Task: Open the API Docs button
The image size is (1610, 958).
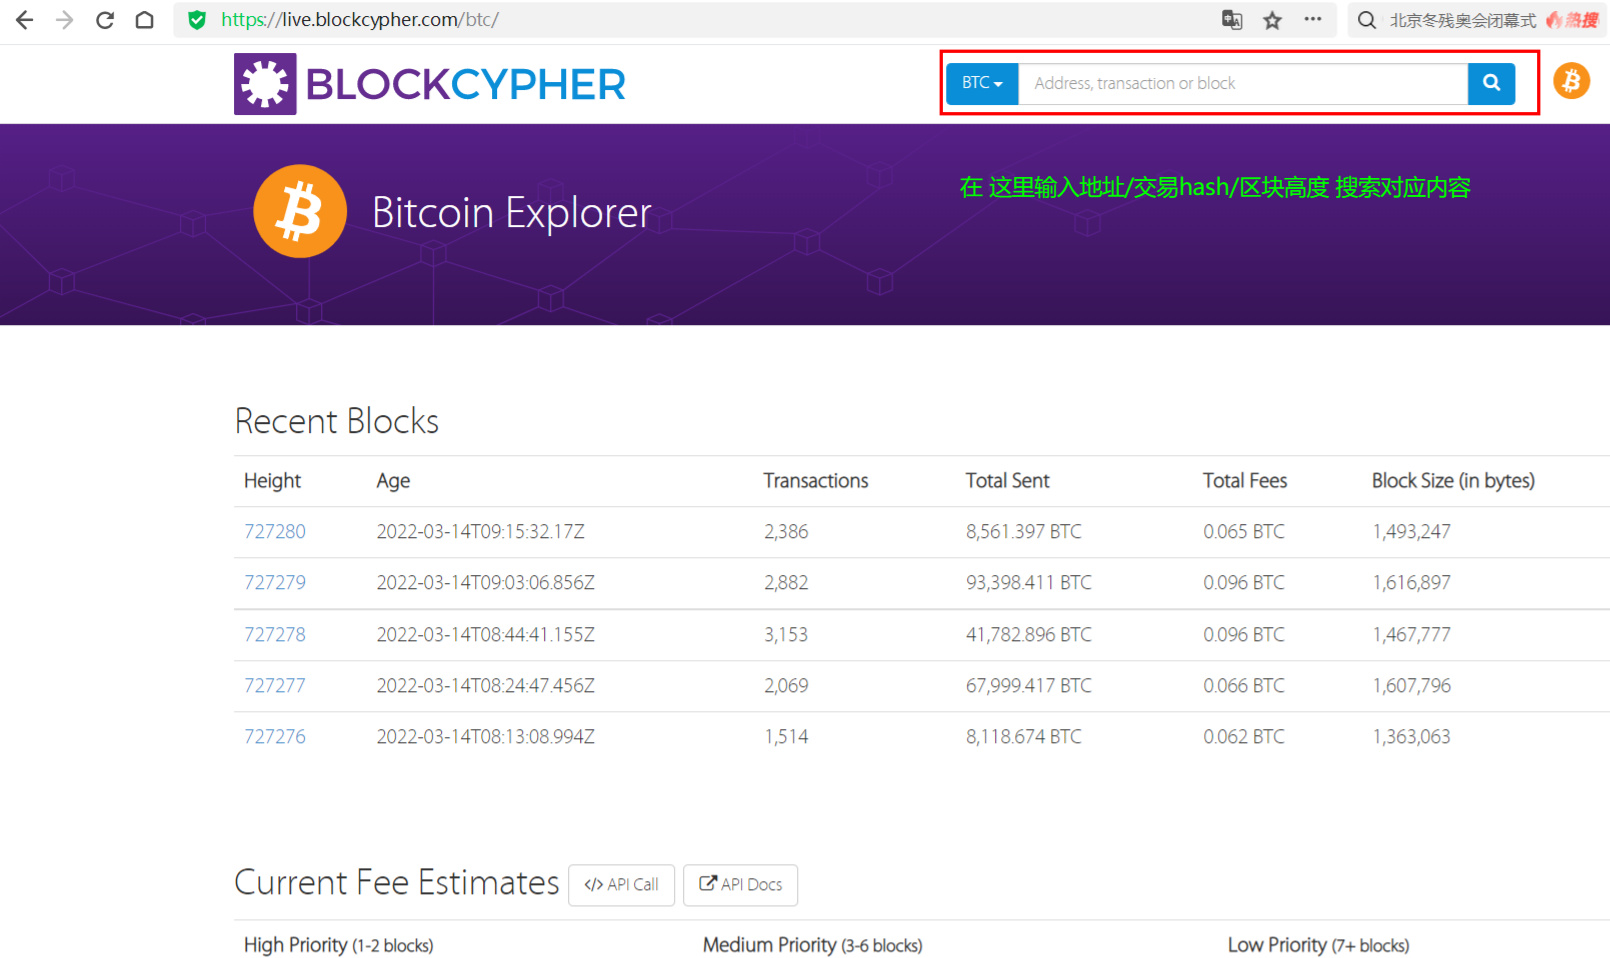Action: coord(740,885)
